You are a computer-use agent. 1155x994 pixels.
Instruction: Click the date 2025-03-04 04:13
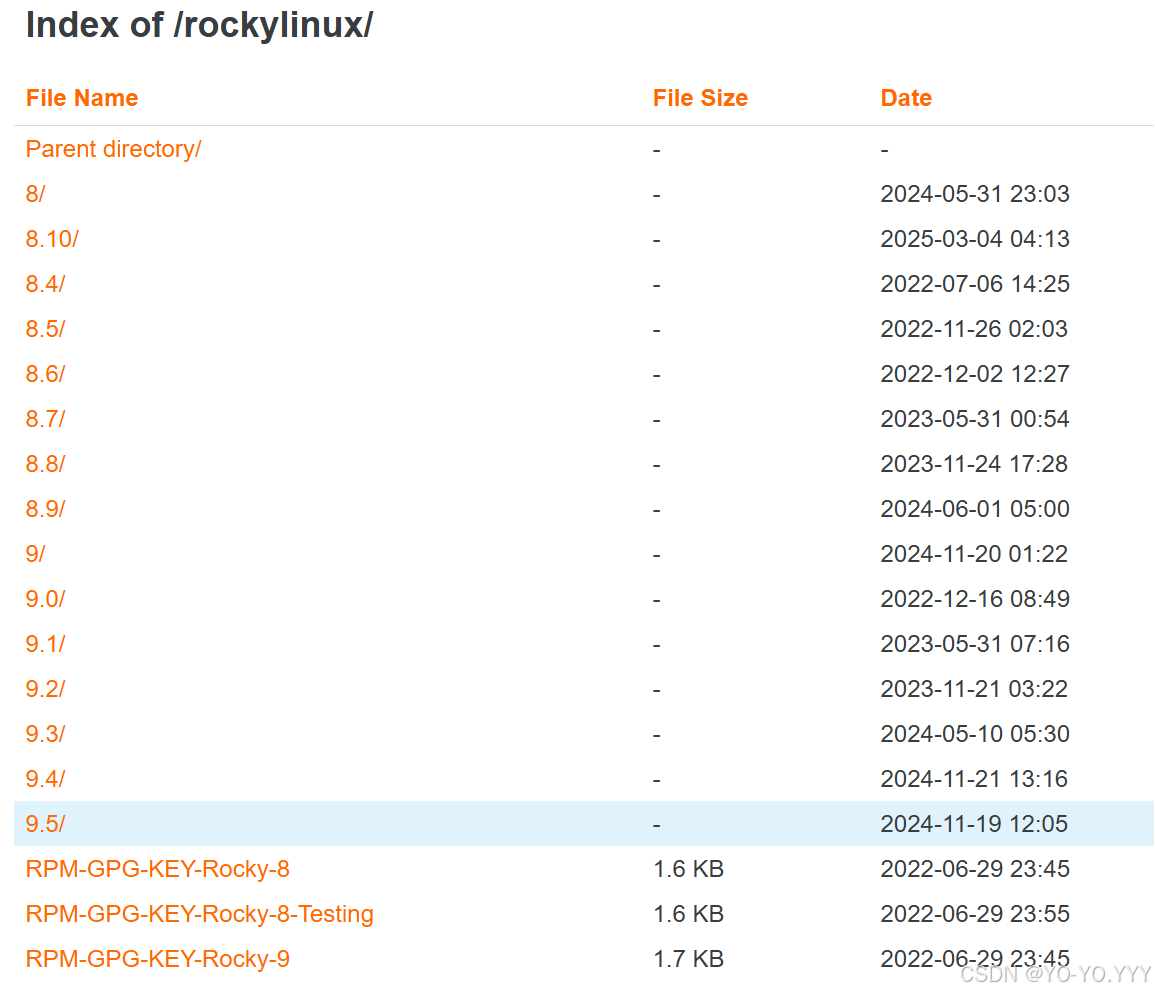(x=975, y=239)
